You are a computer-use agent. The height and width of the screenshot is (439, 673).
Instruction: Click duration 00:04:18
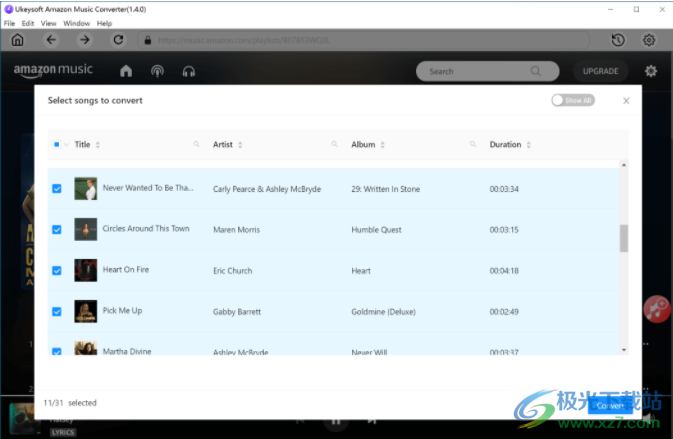click(504, 271)
